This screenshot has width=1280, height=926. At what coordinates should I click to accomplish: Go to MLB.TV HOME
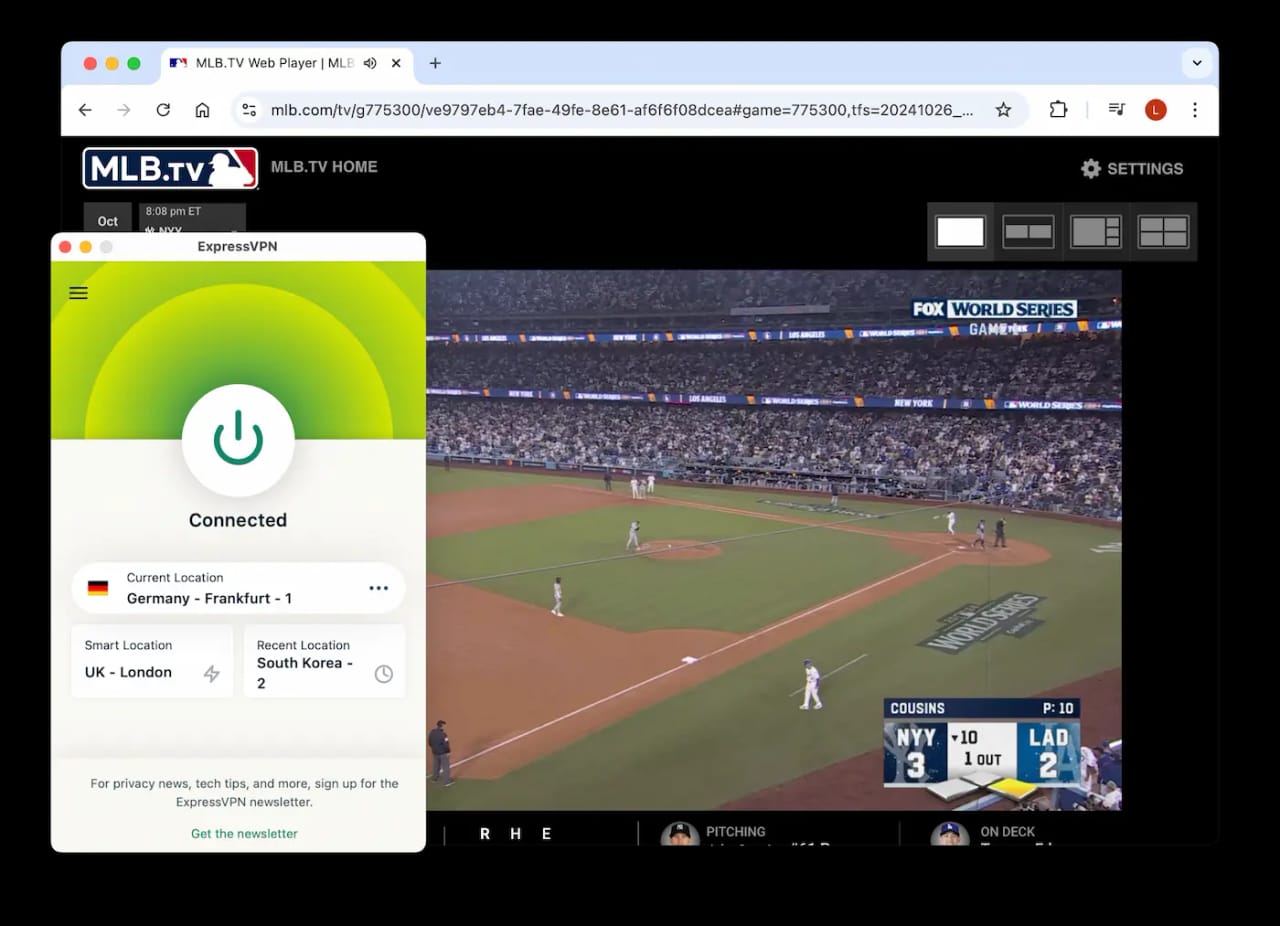(x=324, y=167)
